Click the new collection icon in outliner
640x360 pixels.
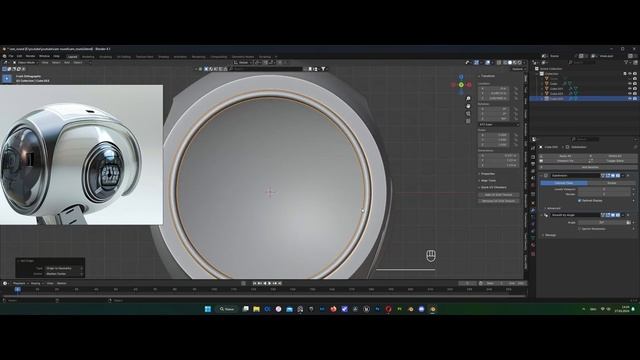635,62
